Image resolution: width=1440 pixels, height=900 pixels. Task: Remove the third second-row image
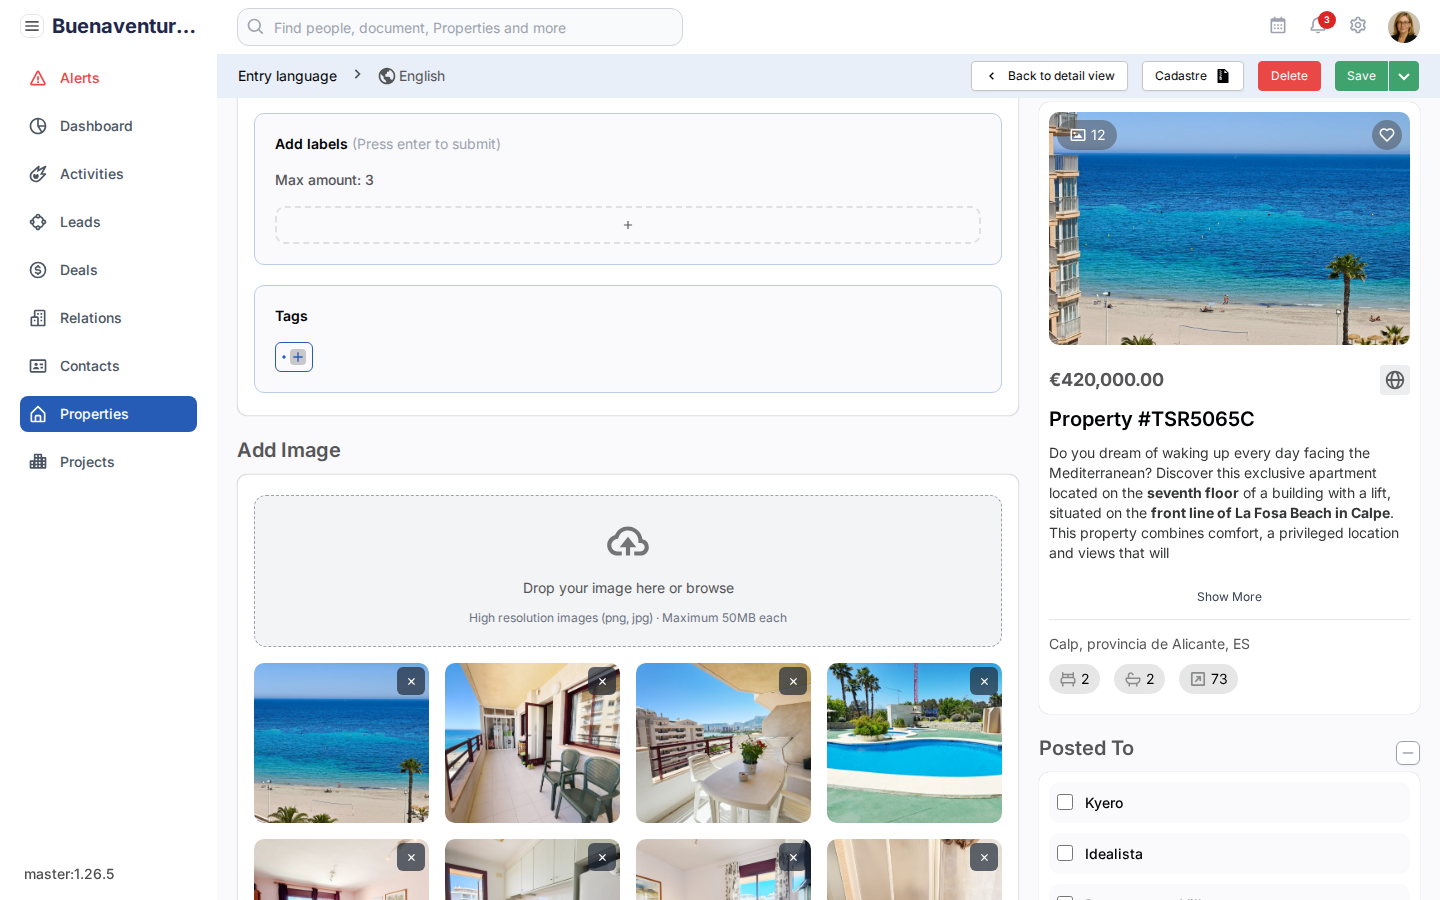click(x=793, y=857)
